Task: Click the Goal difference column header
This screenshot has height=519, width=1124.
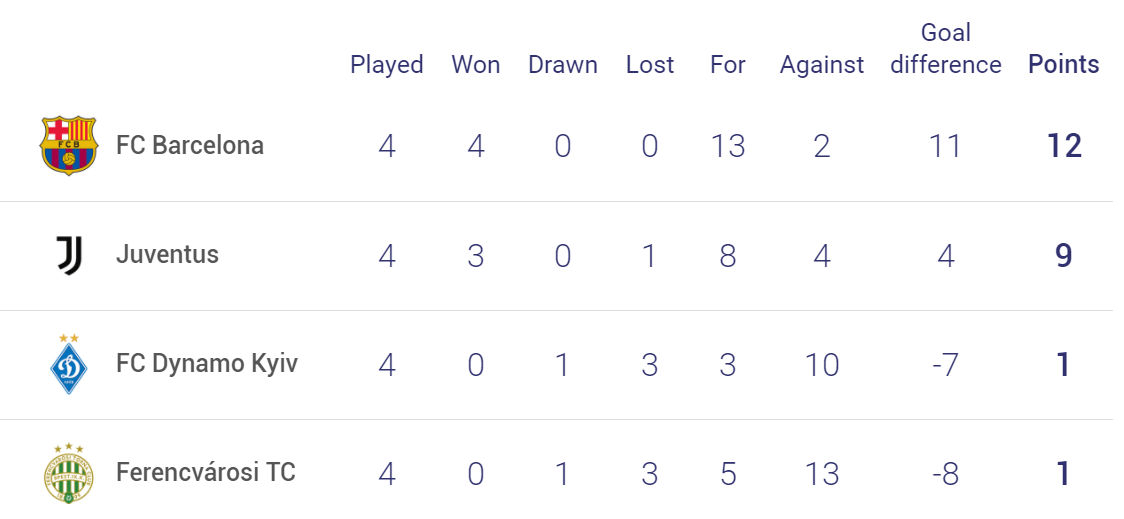Action: point(946,49)
